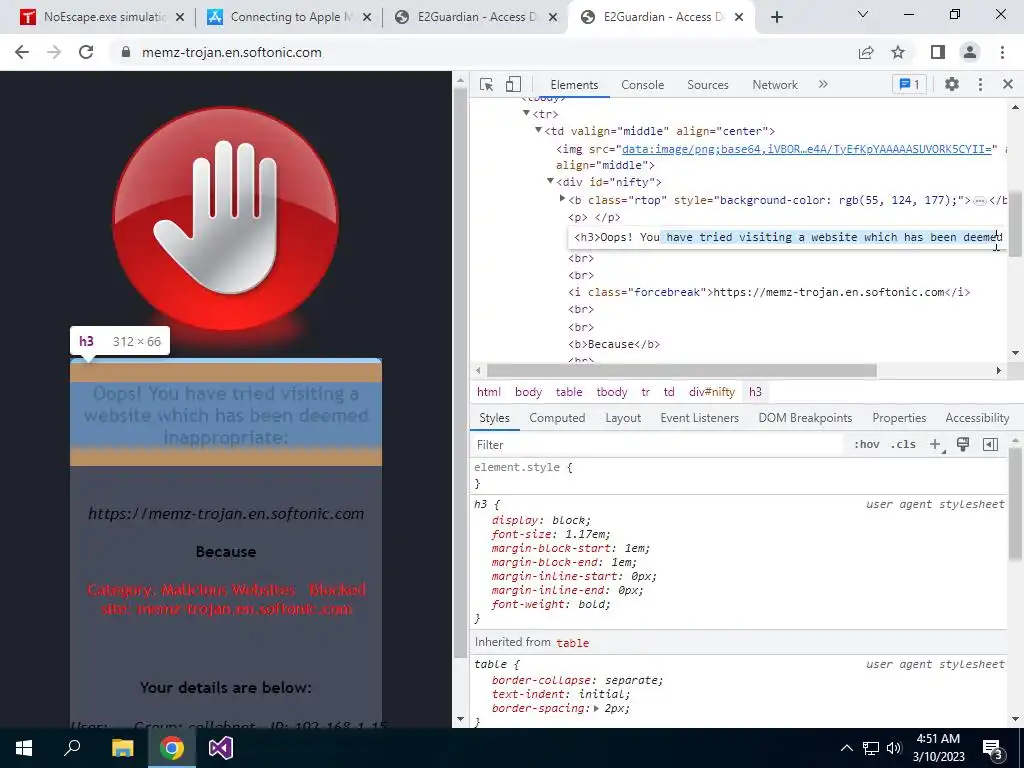Open Visual Studio from the taskbar

[x=221, y=748]
